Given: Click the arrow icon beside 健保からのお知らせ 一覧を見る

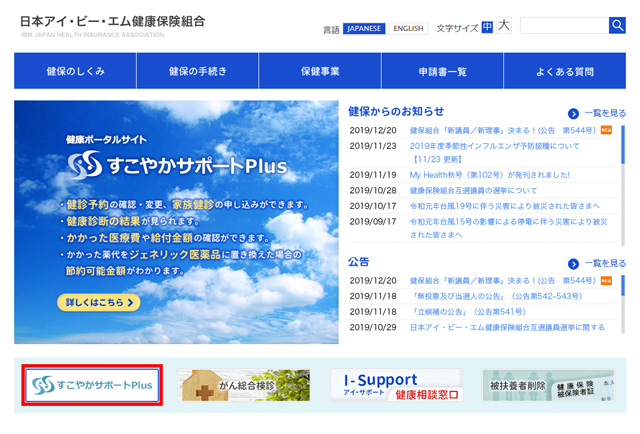Looking at the screenshot, I should 573,114.
